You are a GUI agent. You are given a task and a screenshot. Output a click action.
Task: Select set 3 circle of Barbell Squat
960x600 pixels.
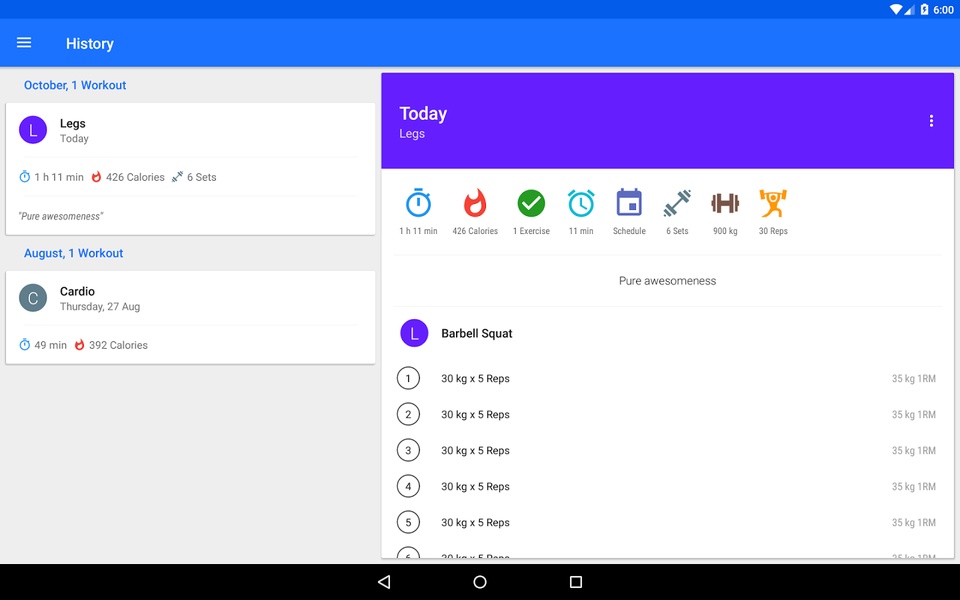[408, 451]
